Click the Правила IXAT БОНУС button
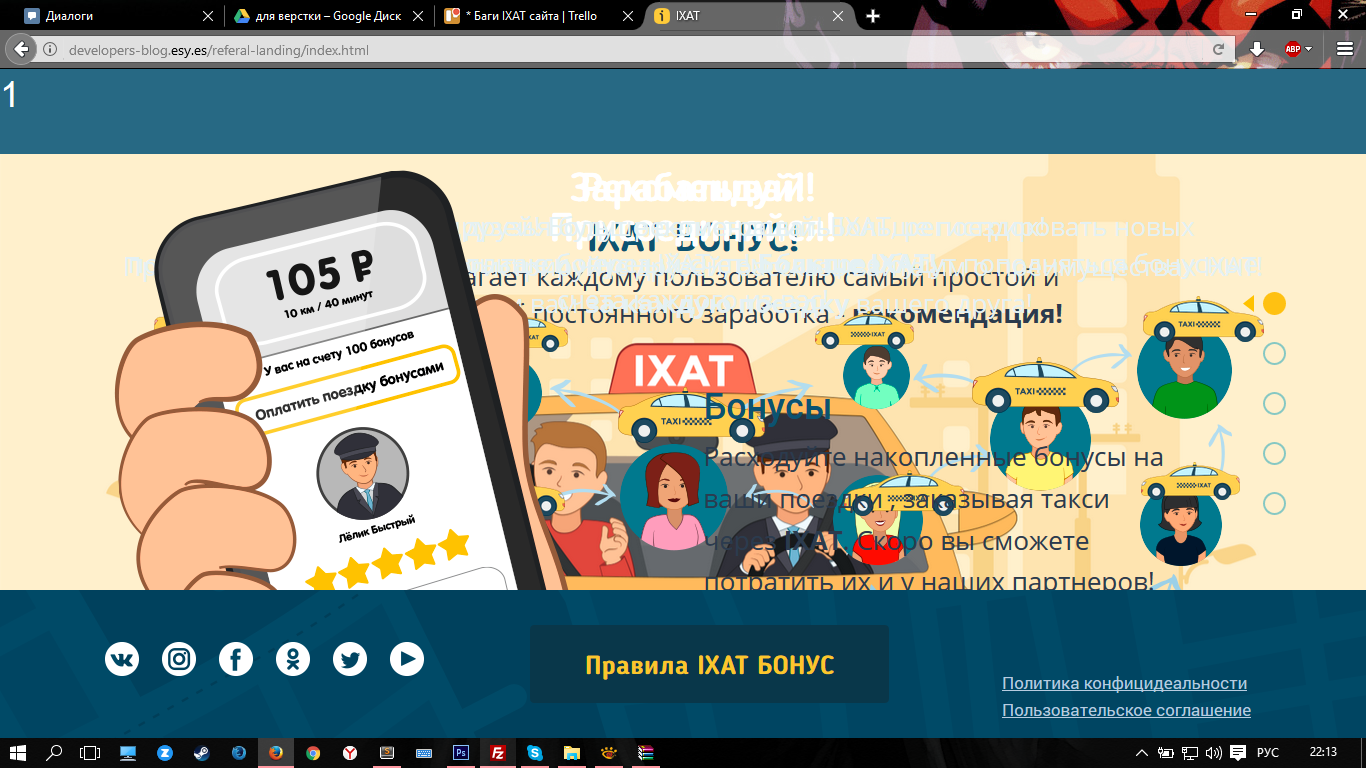The height and width of the screenshot is (768, 1366). point(709,665)
